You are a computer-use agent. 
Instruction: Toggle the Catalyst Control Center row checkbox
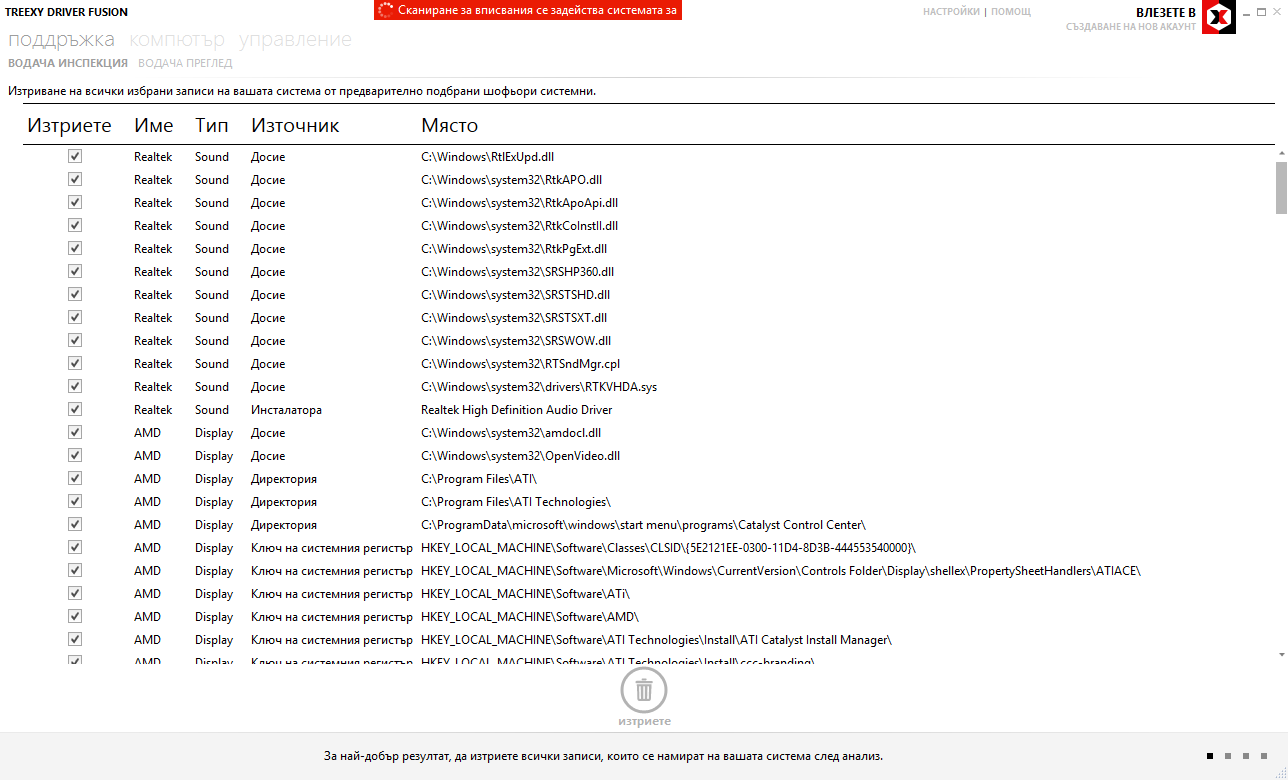pyautogui.click(x=75, y=524)
